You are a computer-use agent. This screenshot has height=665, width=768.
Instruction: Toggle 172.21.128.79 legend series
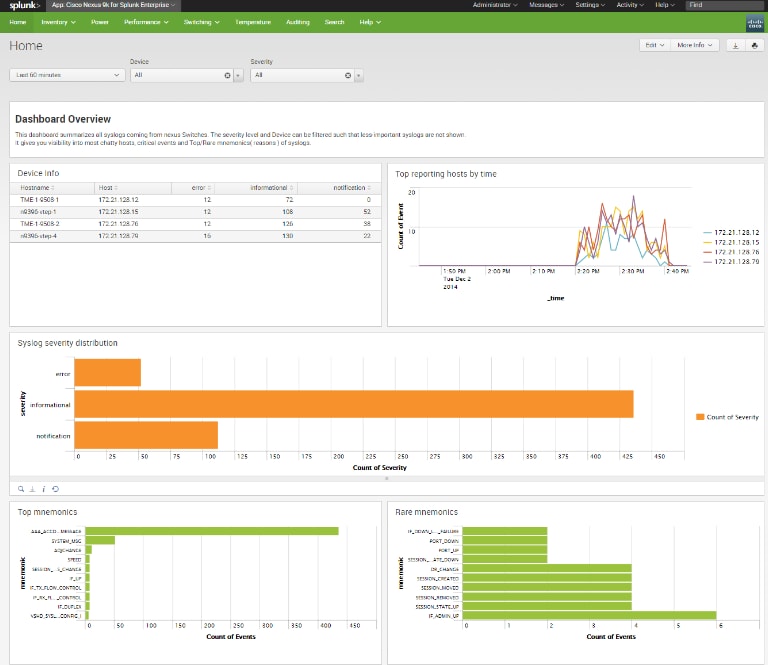point(731,262)
